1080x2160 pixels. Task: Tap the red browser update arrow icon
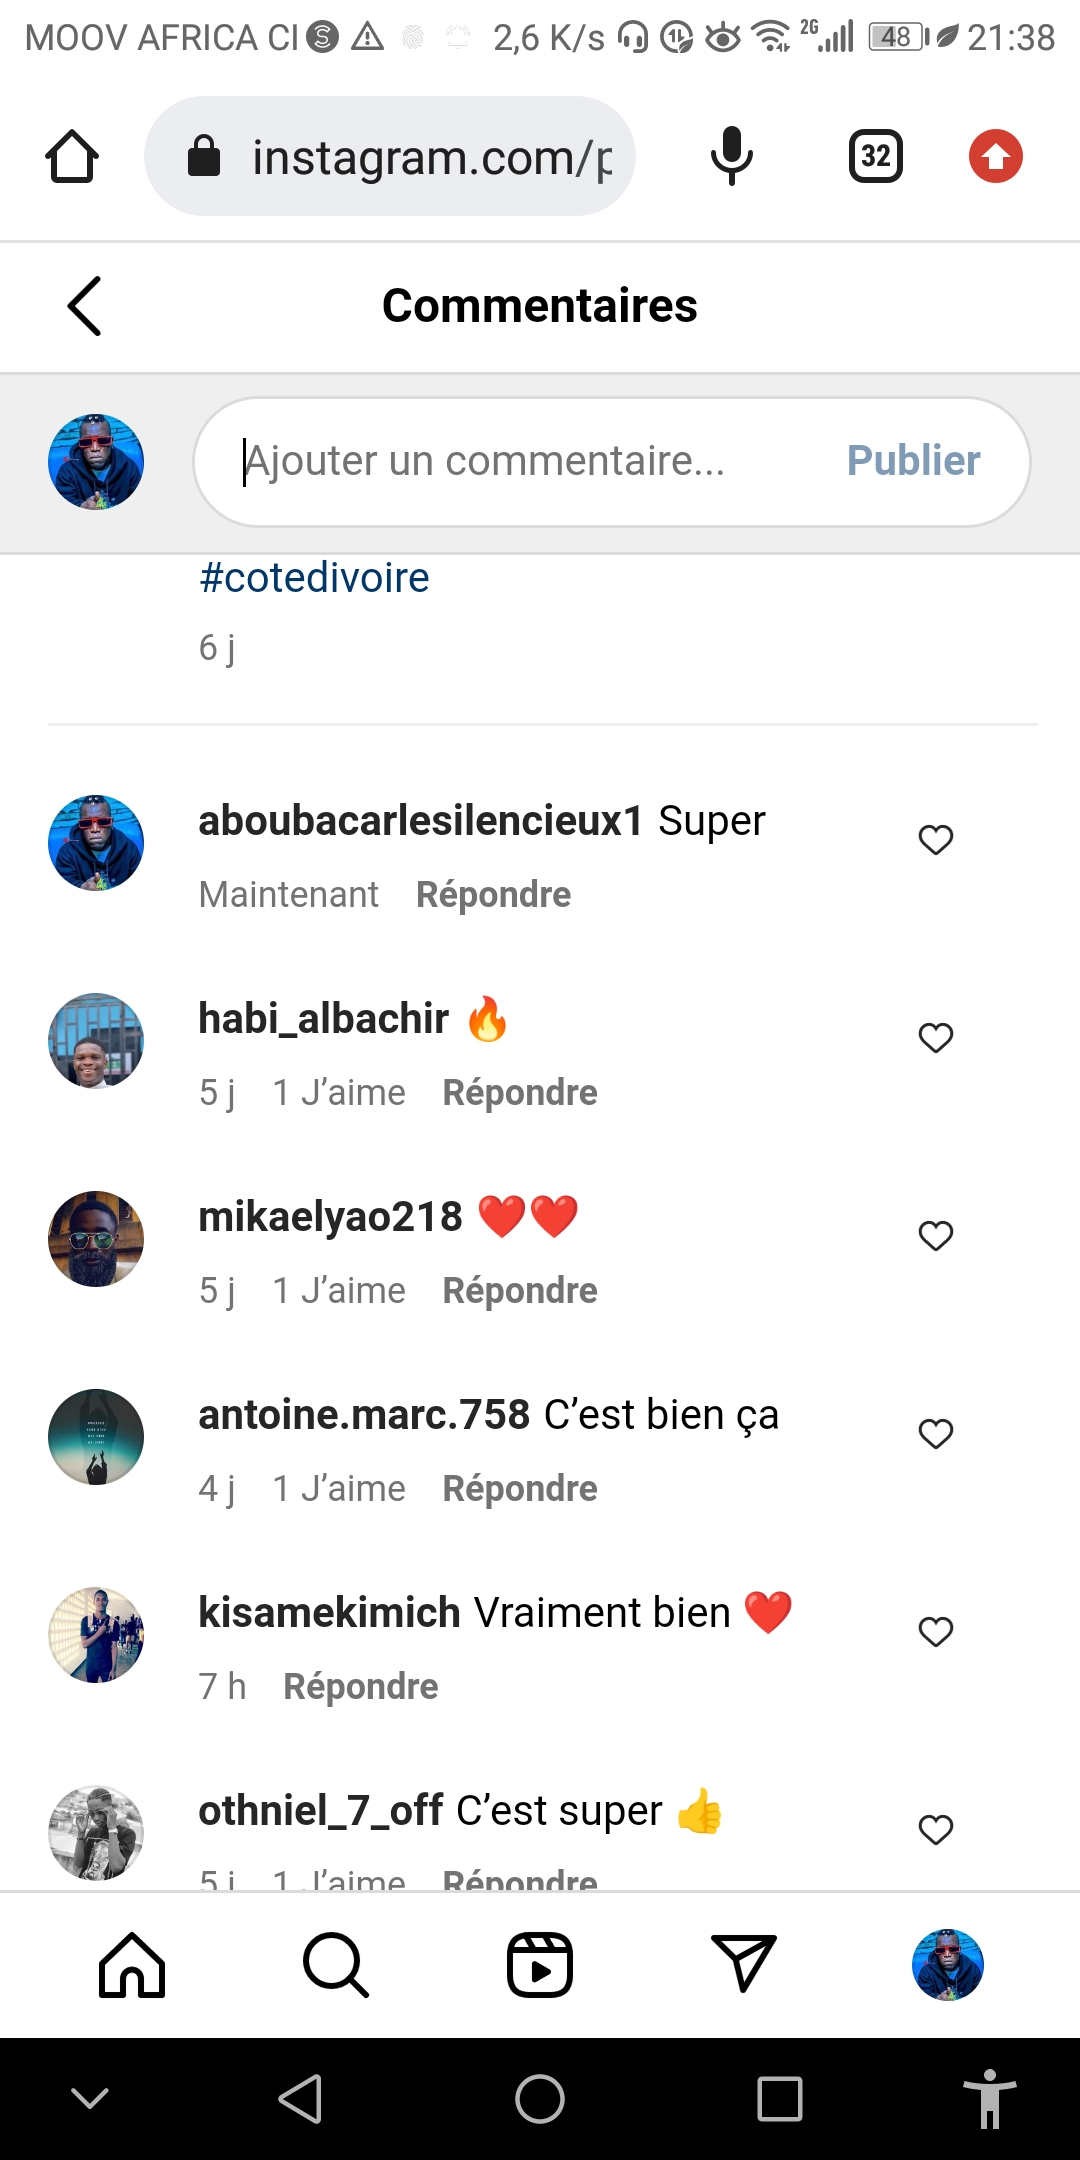tap(996, 156)
